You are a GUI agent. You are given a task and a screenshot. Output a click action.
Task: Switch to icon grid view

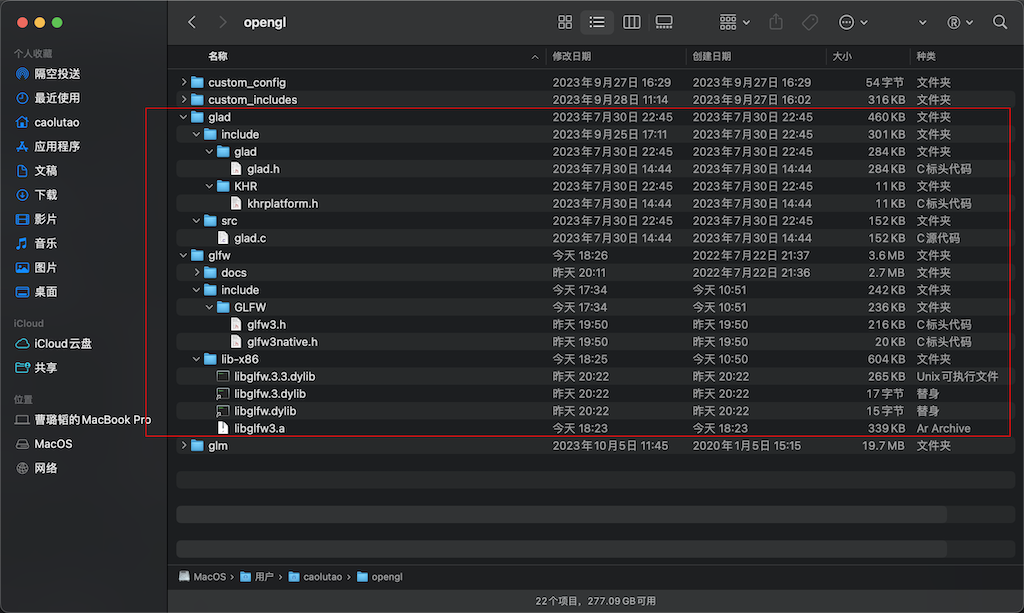(565, 22)
